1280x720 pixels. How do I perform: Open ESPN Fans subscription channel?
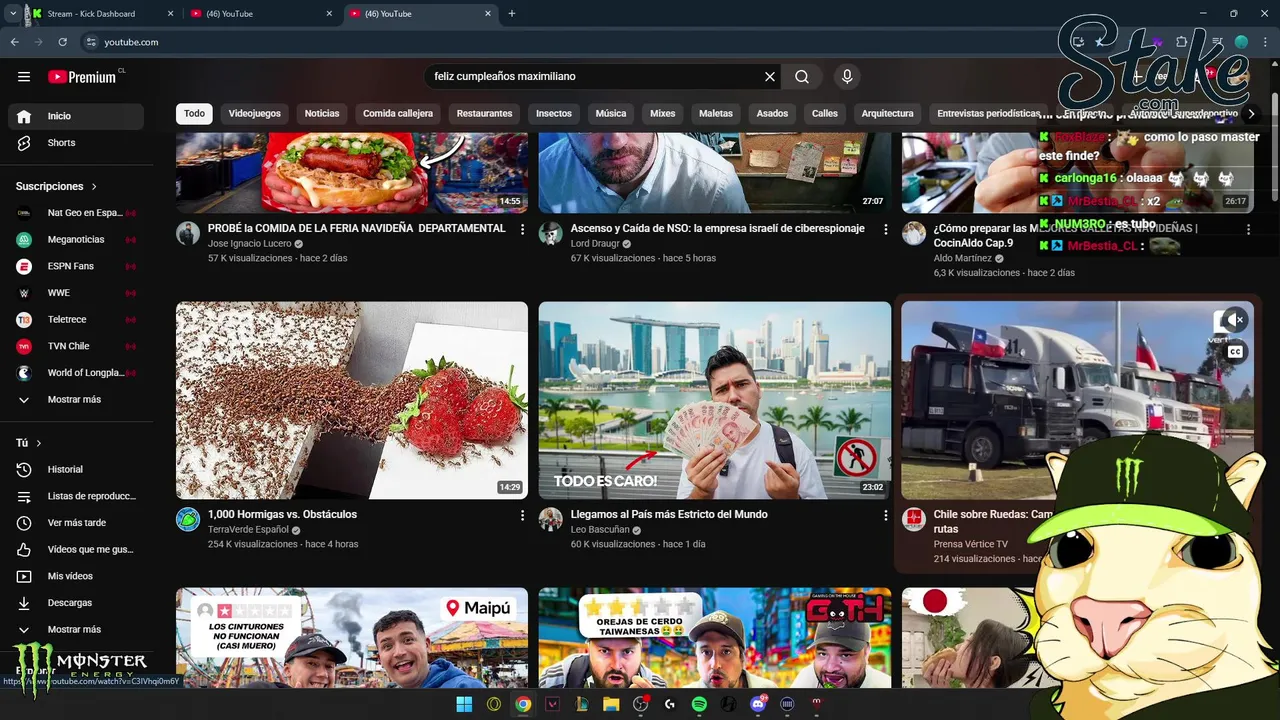point(76,266)
